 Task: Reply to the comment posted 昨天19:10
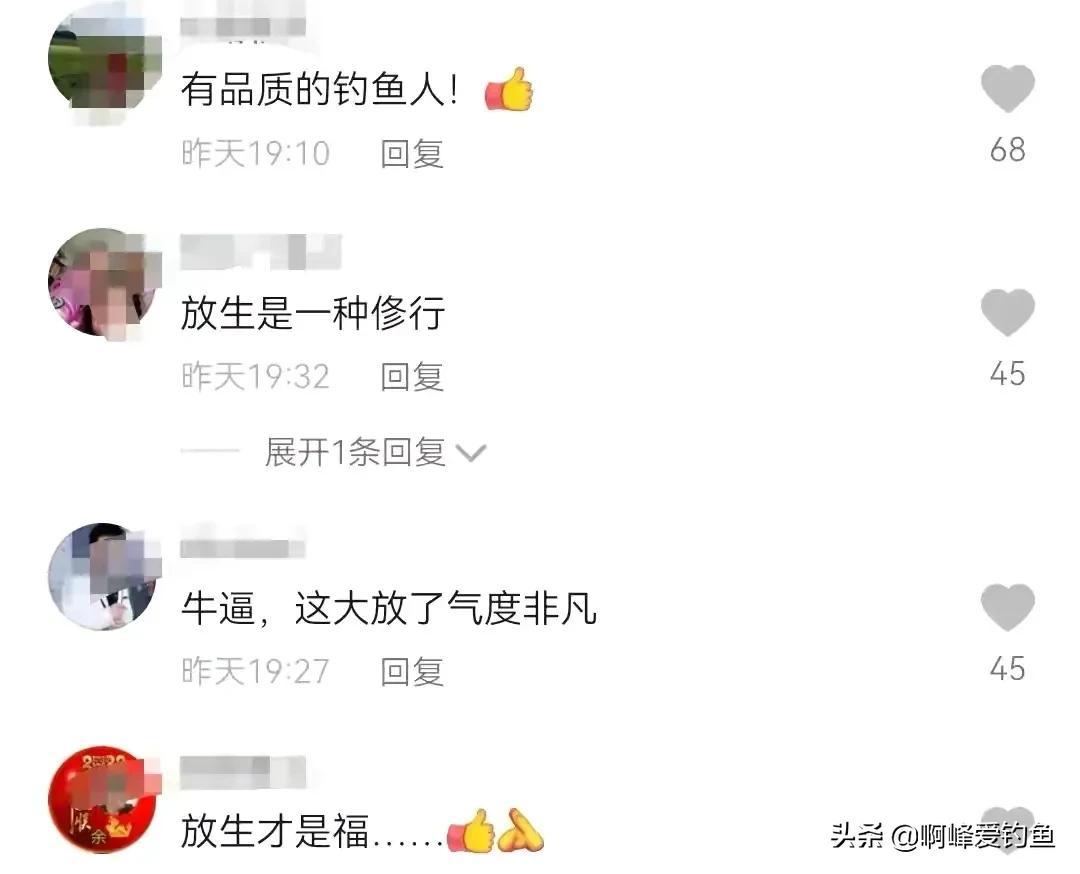coord(412,153)
